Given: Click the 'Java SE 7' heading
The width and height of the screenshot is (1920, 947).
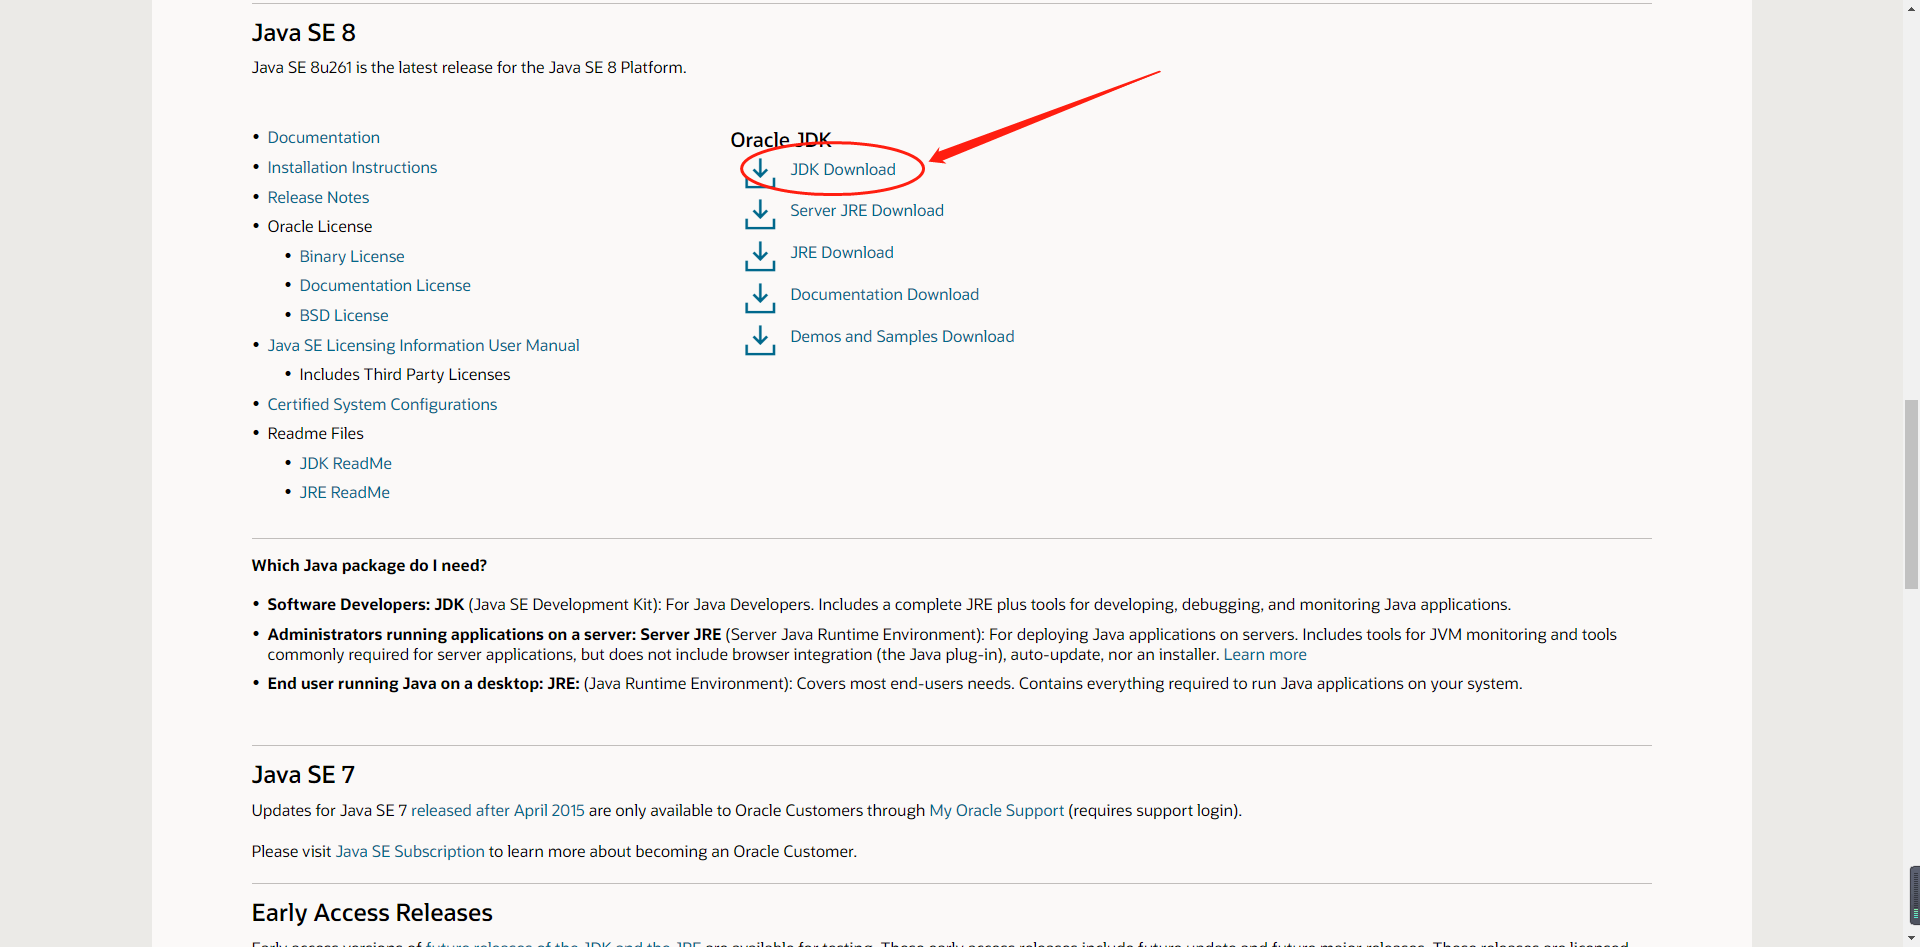Looking at the screenshot, I should [x=303, y=775].
